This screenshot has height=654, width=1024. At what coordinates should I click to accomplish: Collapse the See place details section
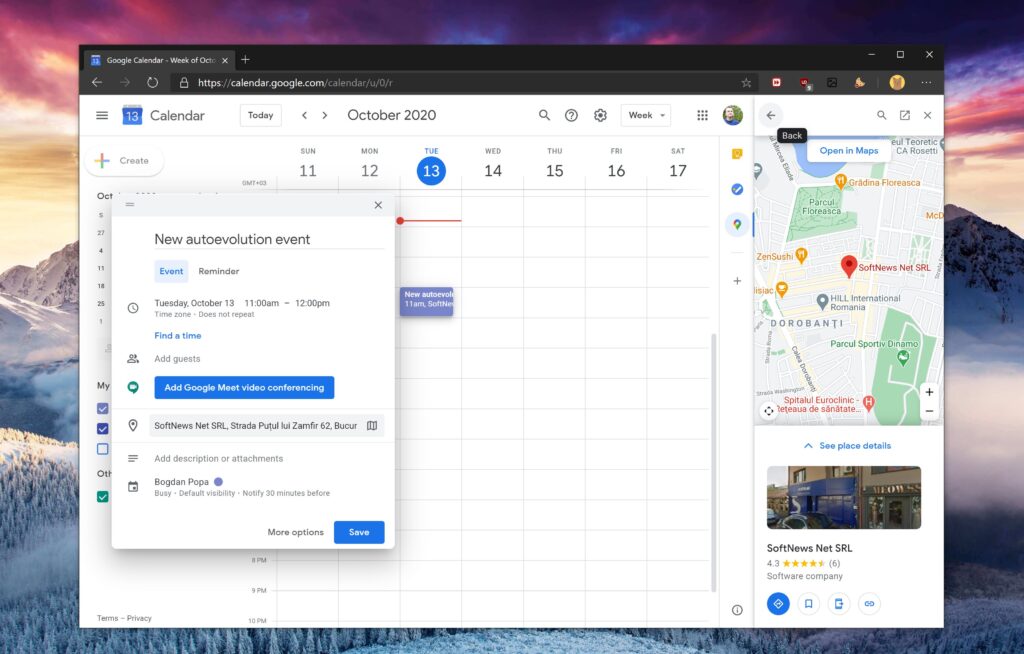click(x=846, y=445)
